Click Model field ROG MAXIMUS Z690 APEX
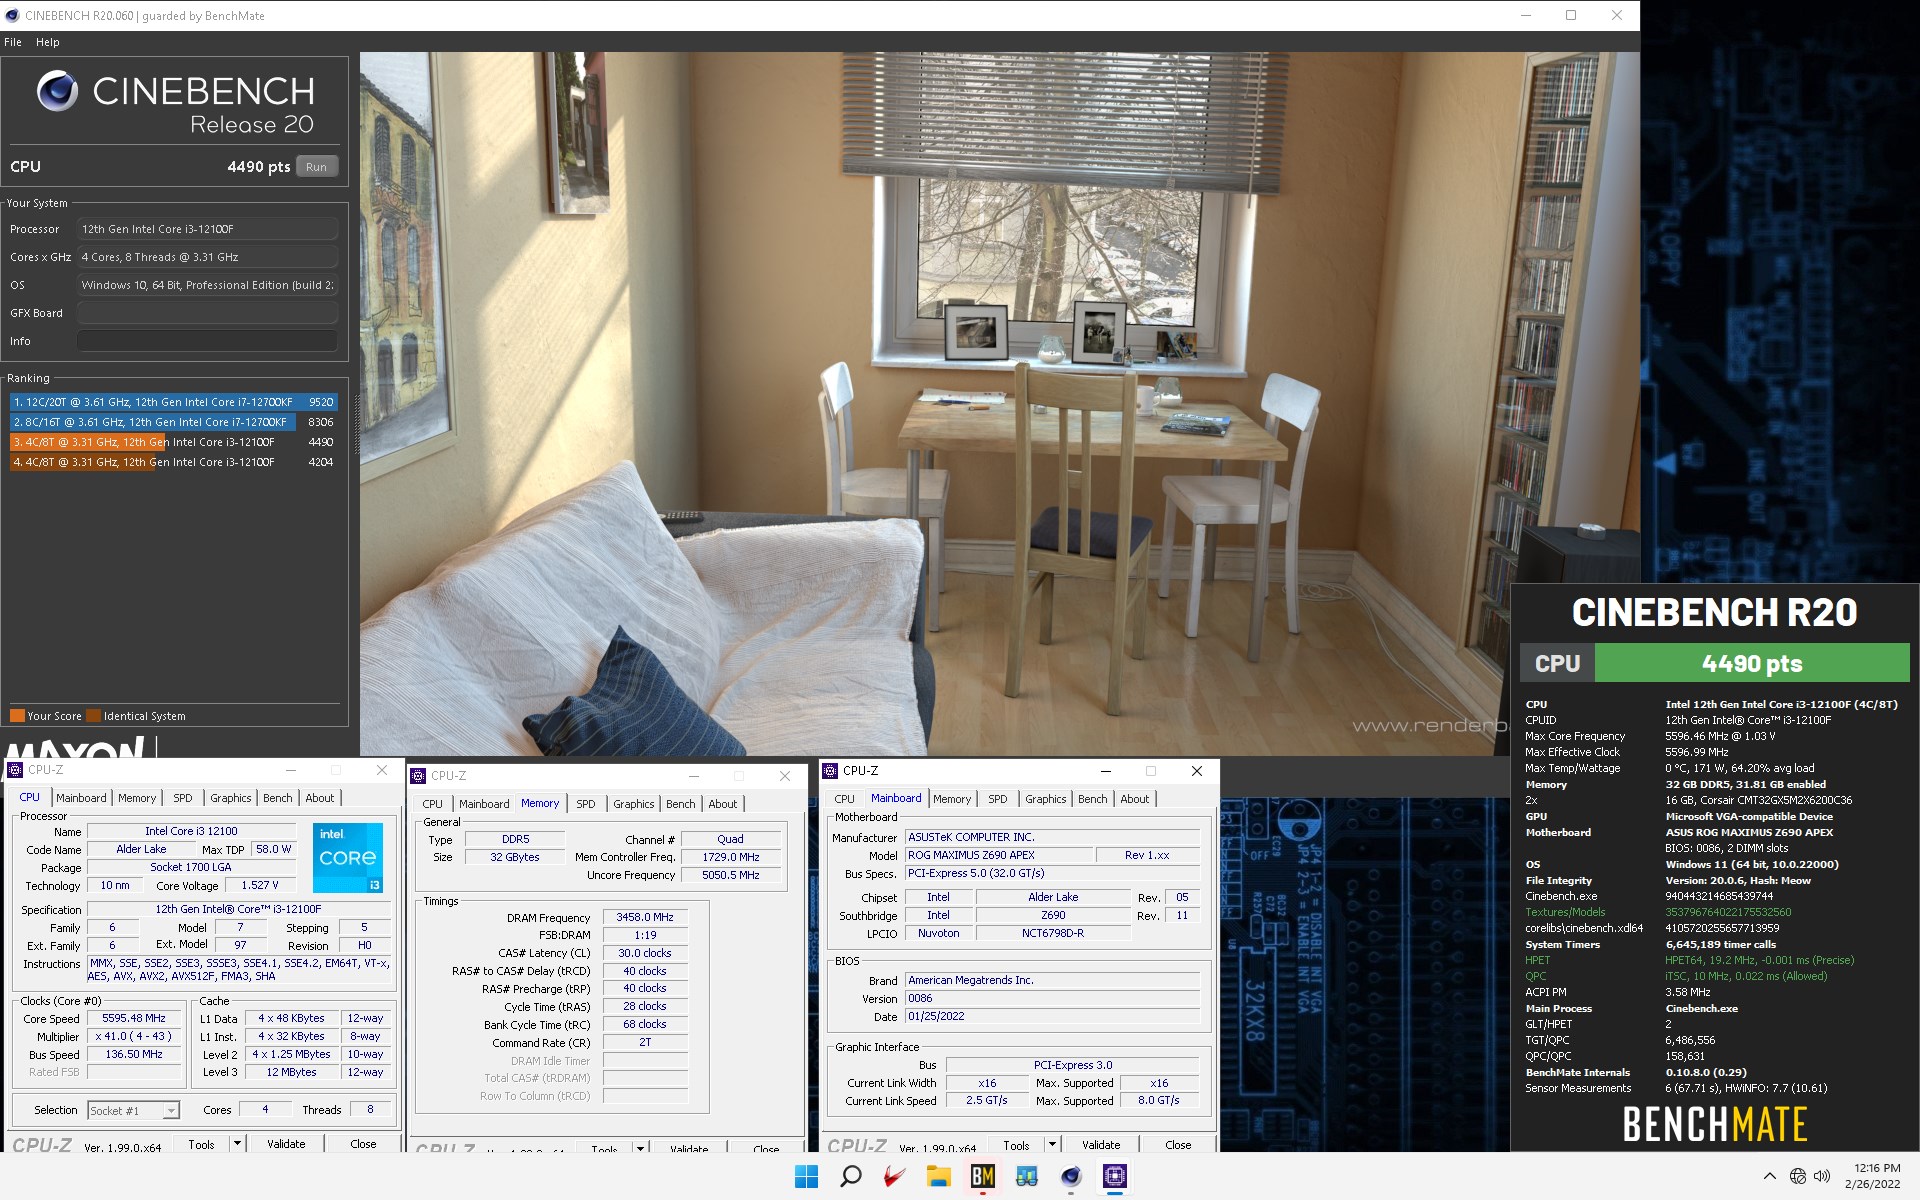Screen dimensions: 1920x1200 click(999, 855)
